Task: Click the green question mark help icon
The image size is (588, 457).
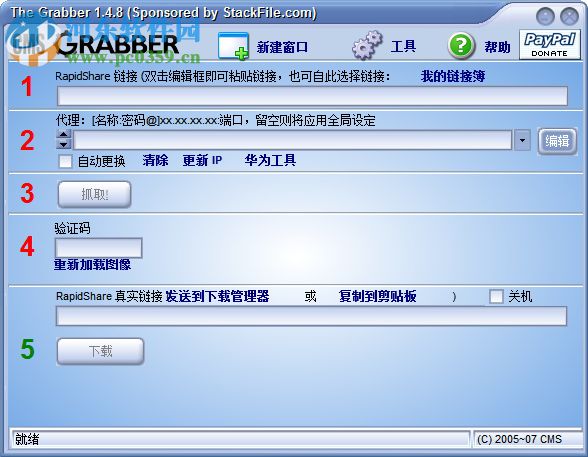Action: 461,46
